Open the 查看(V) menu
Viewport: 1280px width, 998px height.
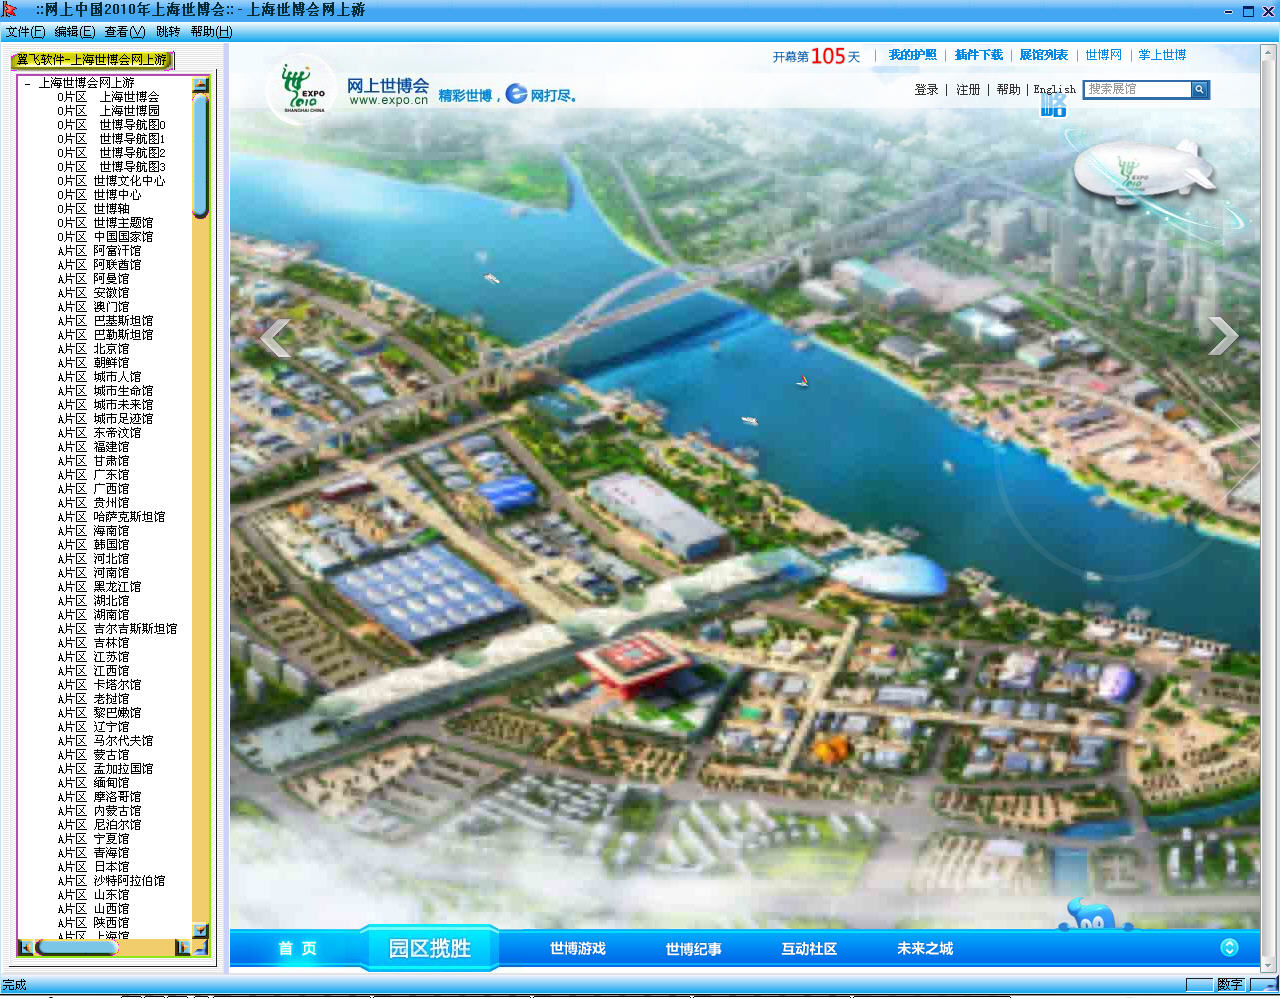[x=125, y=32]
